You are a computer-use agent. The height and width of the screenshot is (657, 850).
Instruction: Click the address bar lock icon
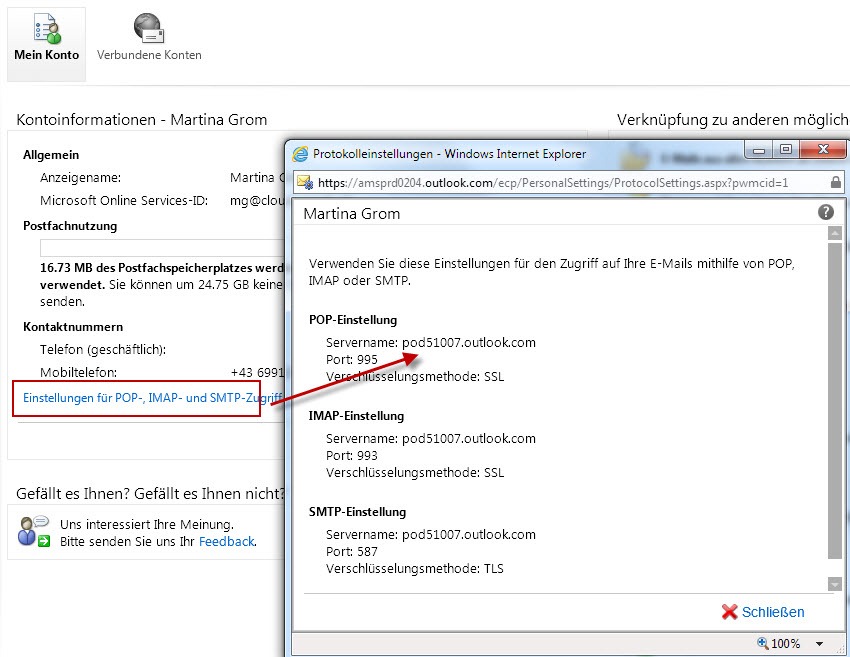point(836,182)
